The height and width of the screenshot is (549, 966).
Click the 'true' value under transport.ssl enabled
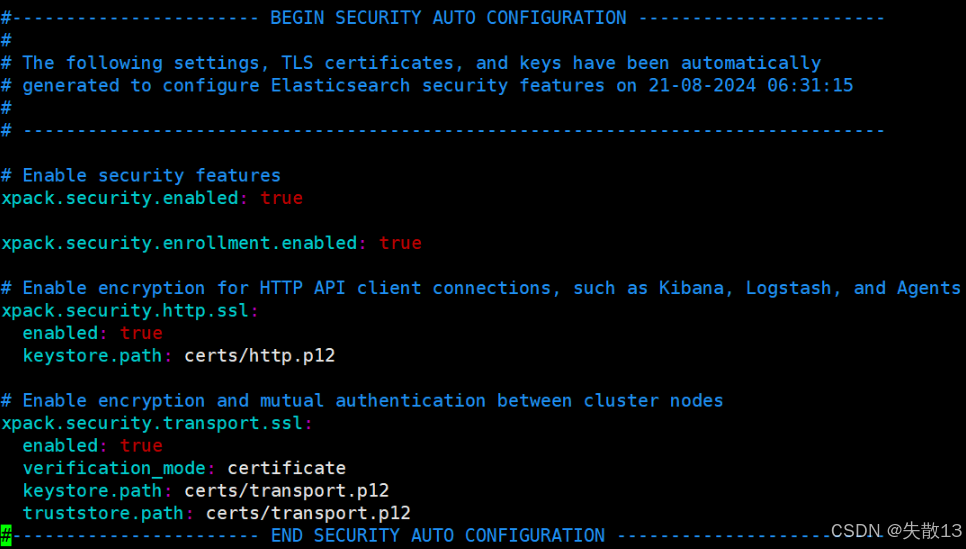click(141, 445)
